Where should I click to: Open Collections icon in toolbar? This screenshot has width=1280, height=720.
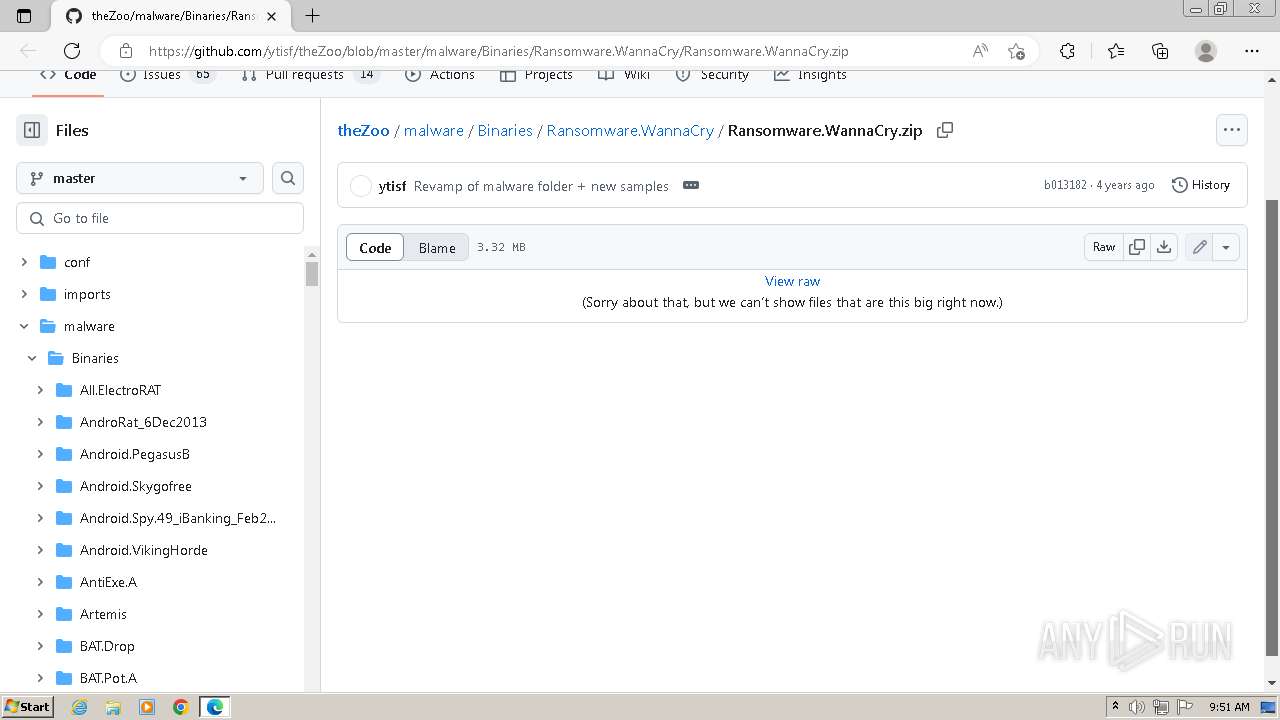pos(1160,51)
